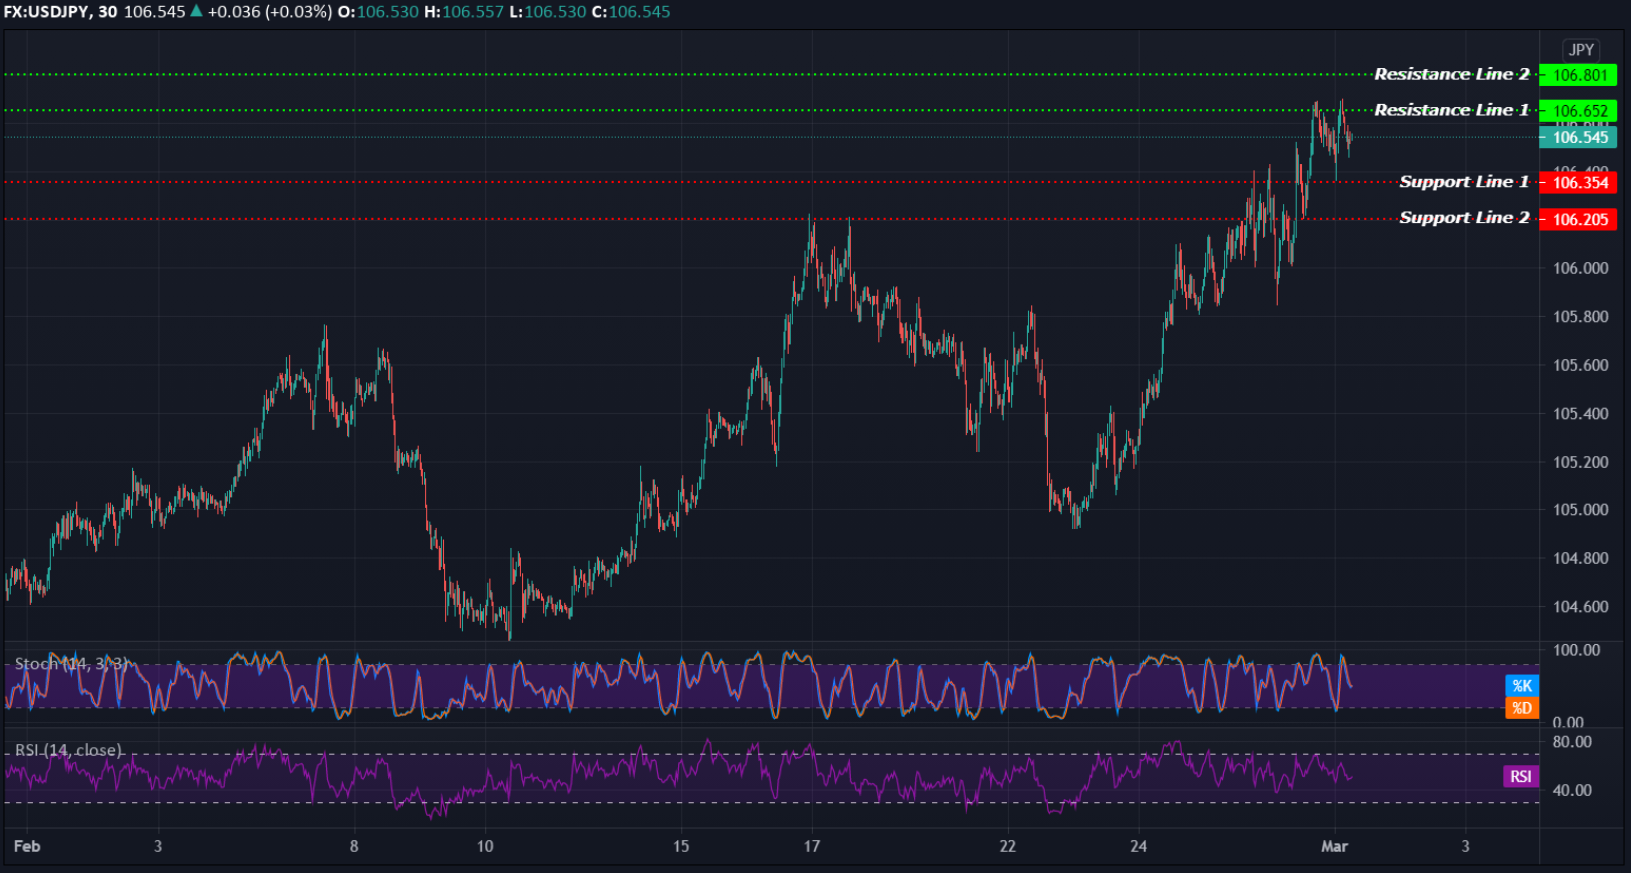Click the Feb date on time axis
The width and height of the screenshot is (1631, 873).
coord(27,847)
